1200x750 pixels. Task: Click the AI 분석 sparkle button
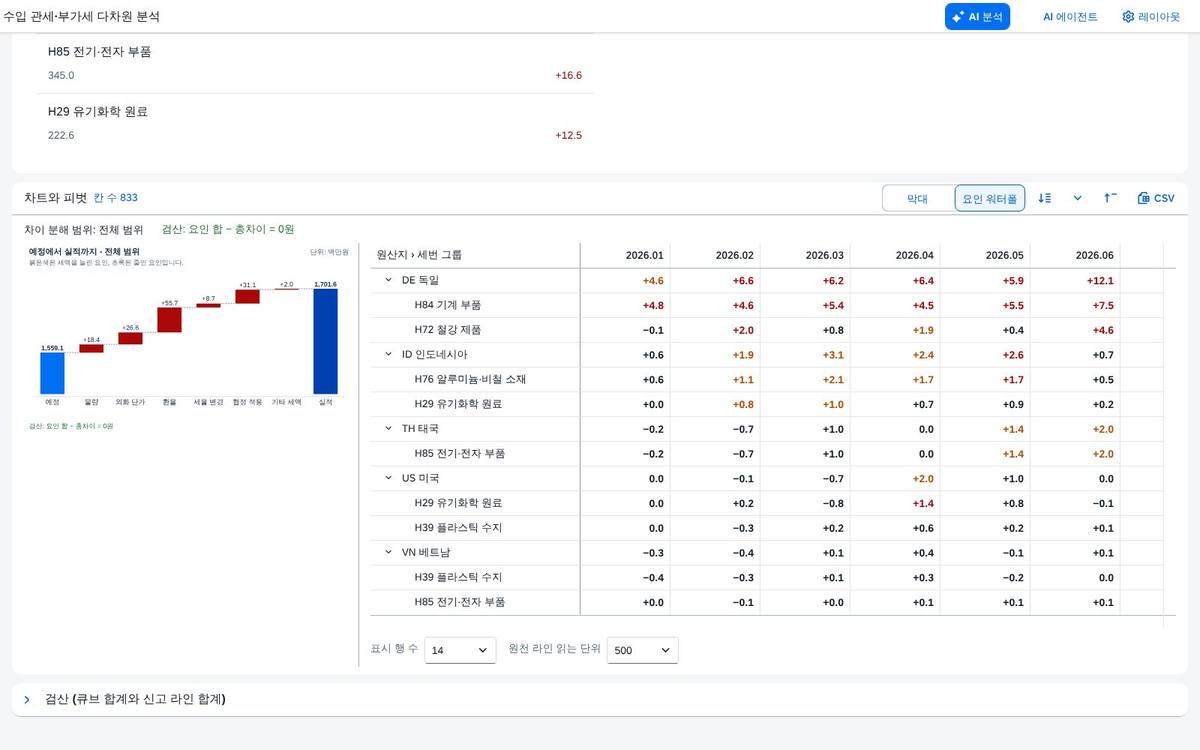[977, 17]
